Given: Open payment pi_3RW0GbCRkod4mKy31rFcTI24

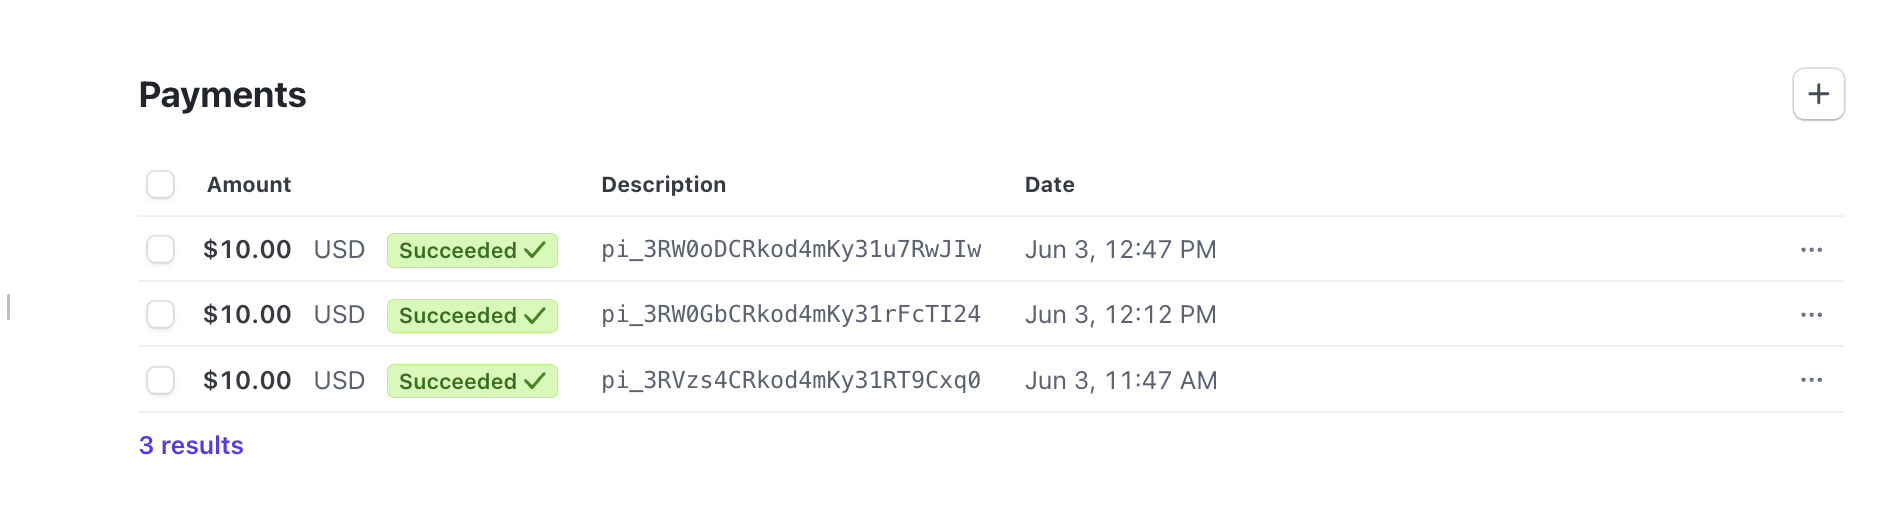Looking at the screenshot, I should [x=790, y=315].
